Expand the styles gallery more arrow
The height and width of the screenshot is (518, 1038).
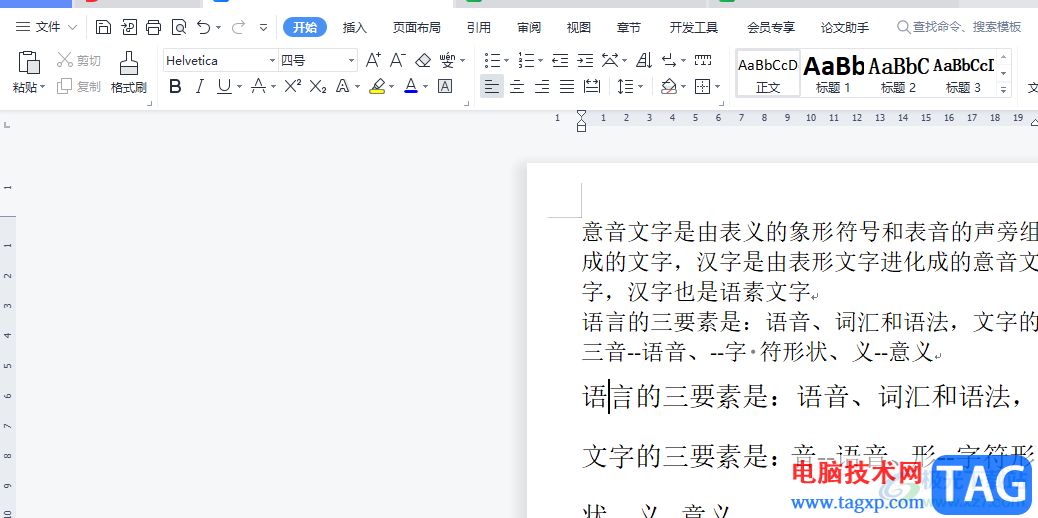[x=1004, y=89]
